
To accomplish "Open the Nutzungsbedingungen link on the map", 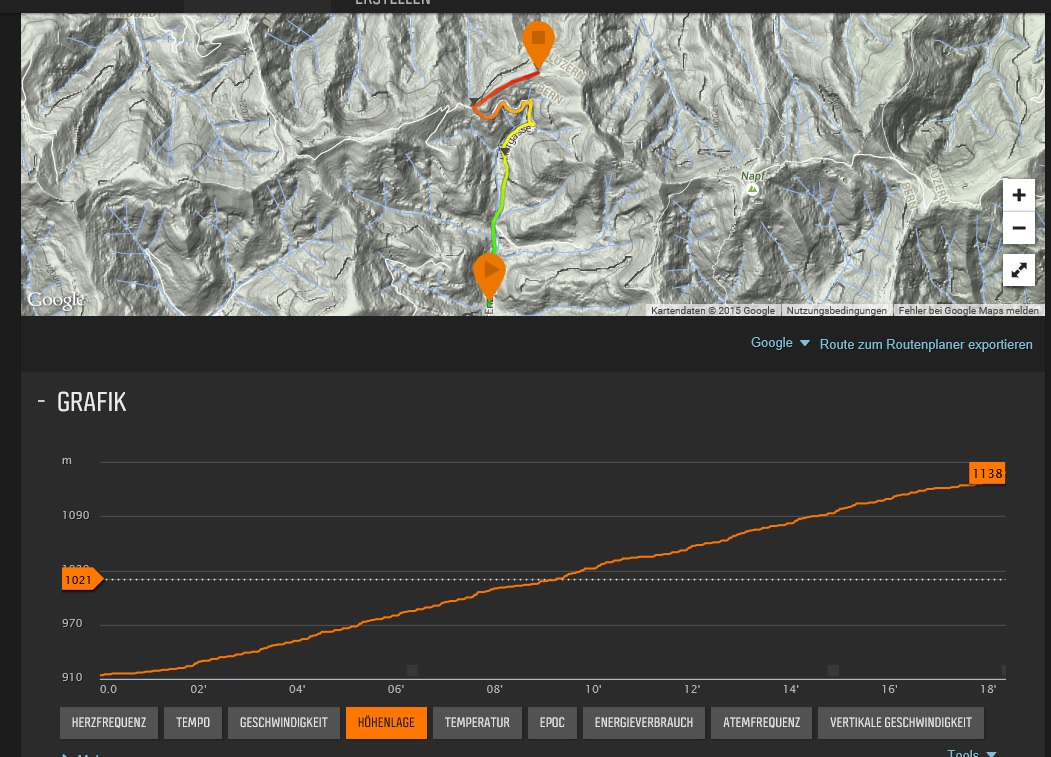I will click(x=836, y=311).
